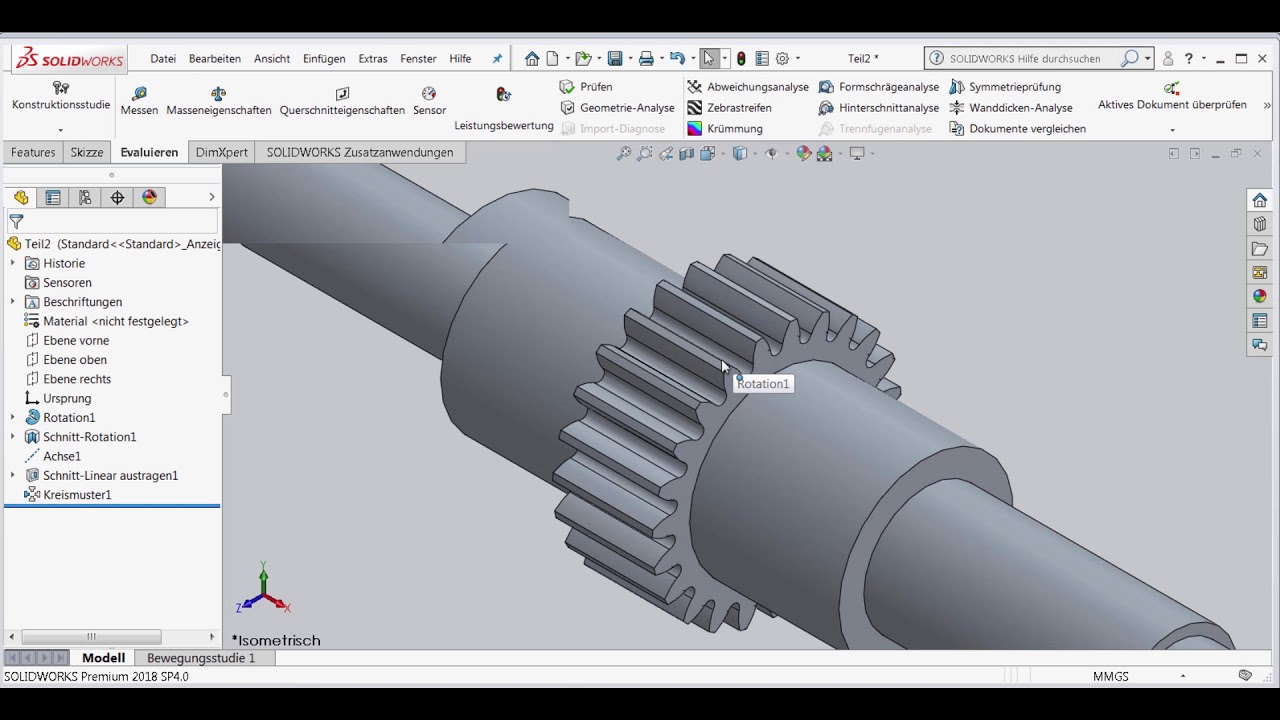Open Masseneigenschaften tool
The width and height of the screenshot is (1280, 720).
click(219, 101)
